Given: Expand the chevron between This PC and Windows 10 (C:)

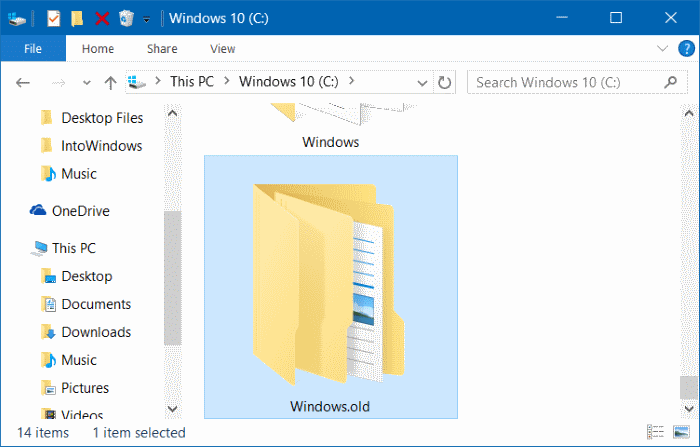Looking at the screenshot, I should click(227, 81).
